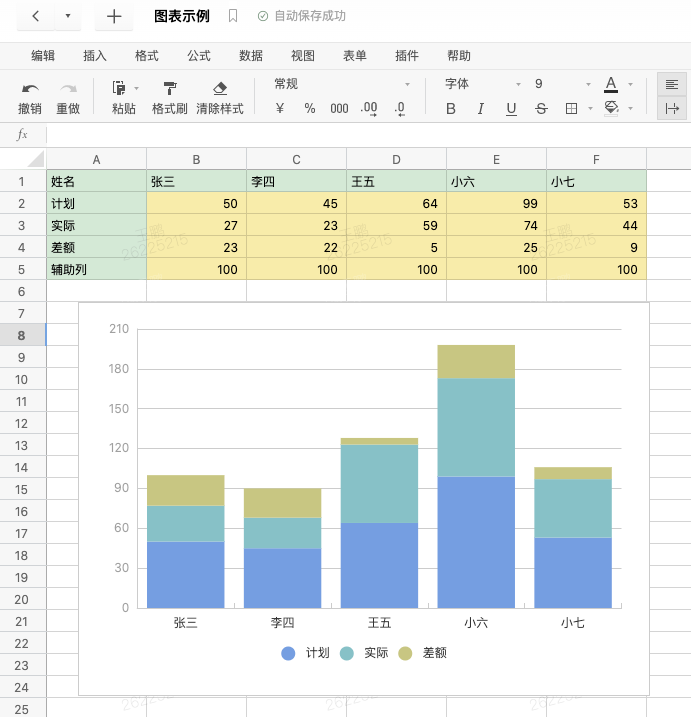The image size is (691, 717).
Task: Click the 小六 blue bar segment
Action: click(476, 542)
